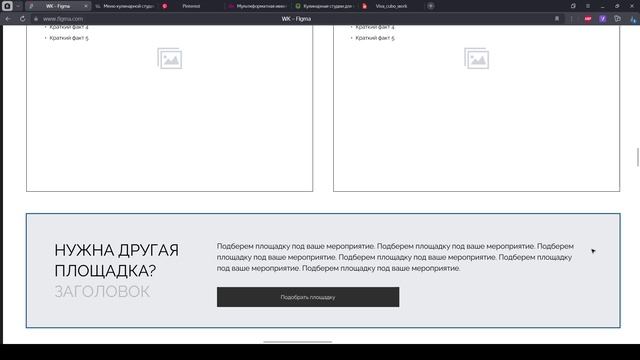Click the vertical scrollbar thumb on the right
640x360 pixels.
(638, 158)
